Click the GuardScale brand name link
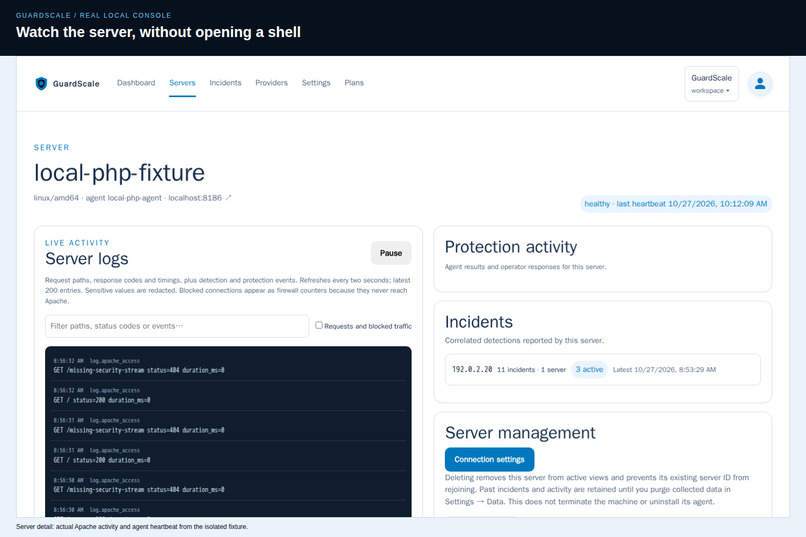806x537 pixels. (76, 84)
